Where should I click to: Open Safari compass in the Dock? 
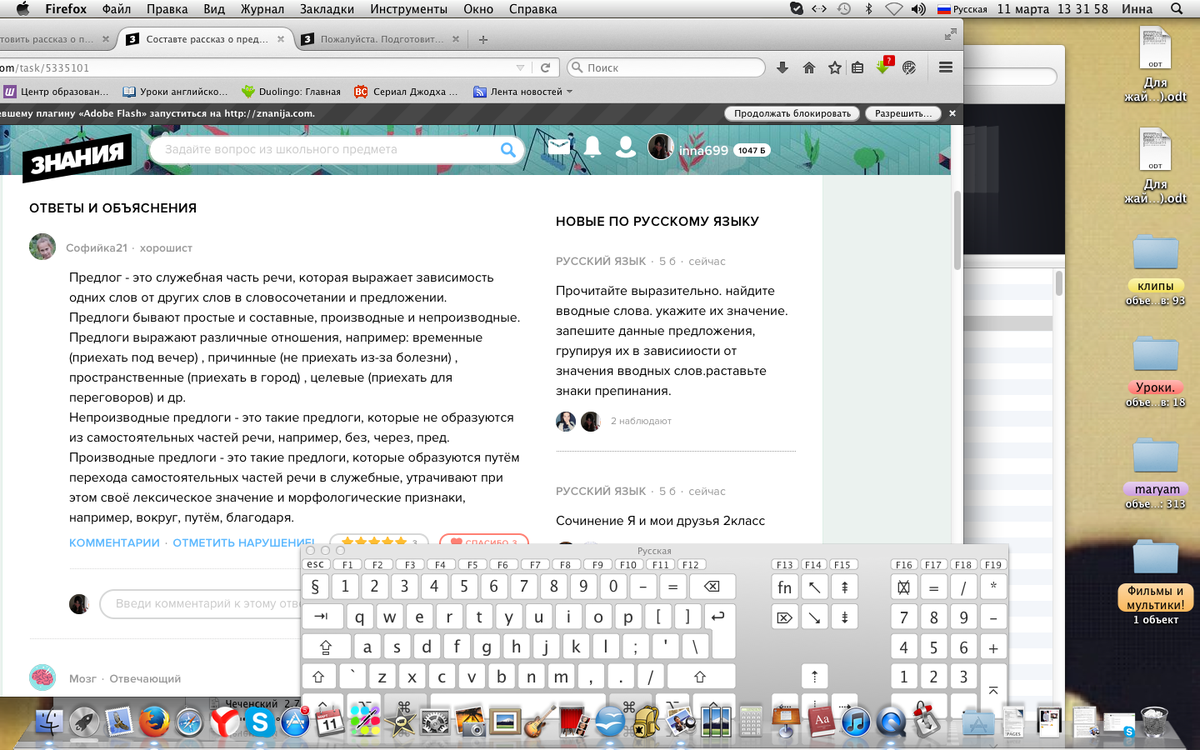tap(189, 721)
